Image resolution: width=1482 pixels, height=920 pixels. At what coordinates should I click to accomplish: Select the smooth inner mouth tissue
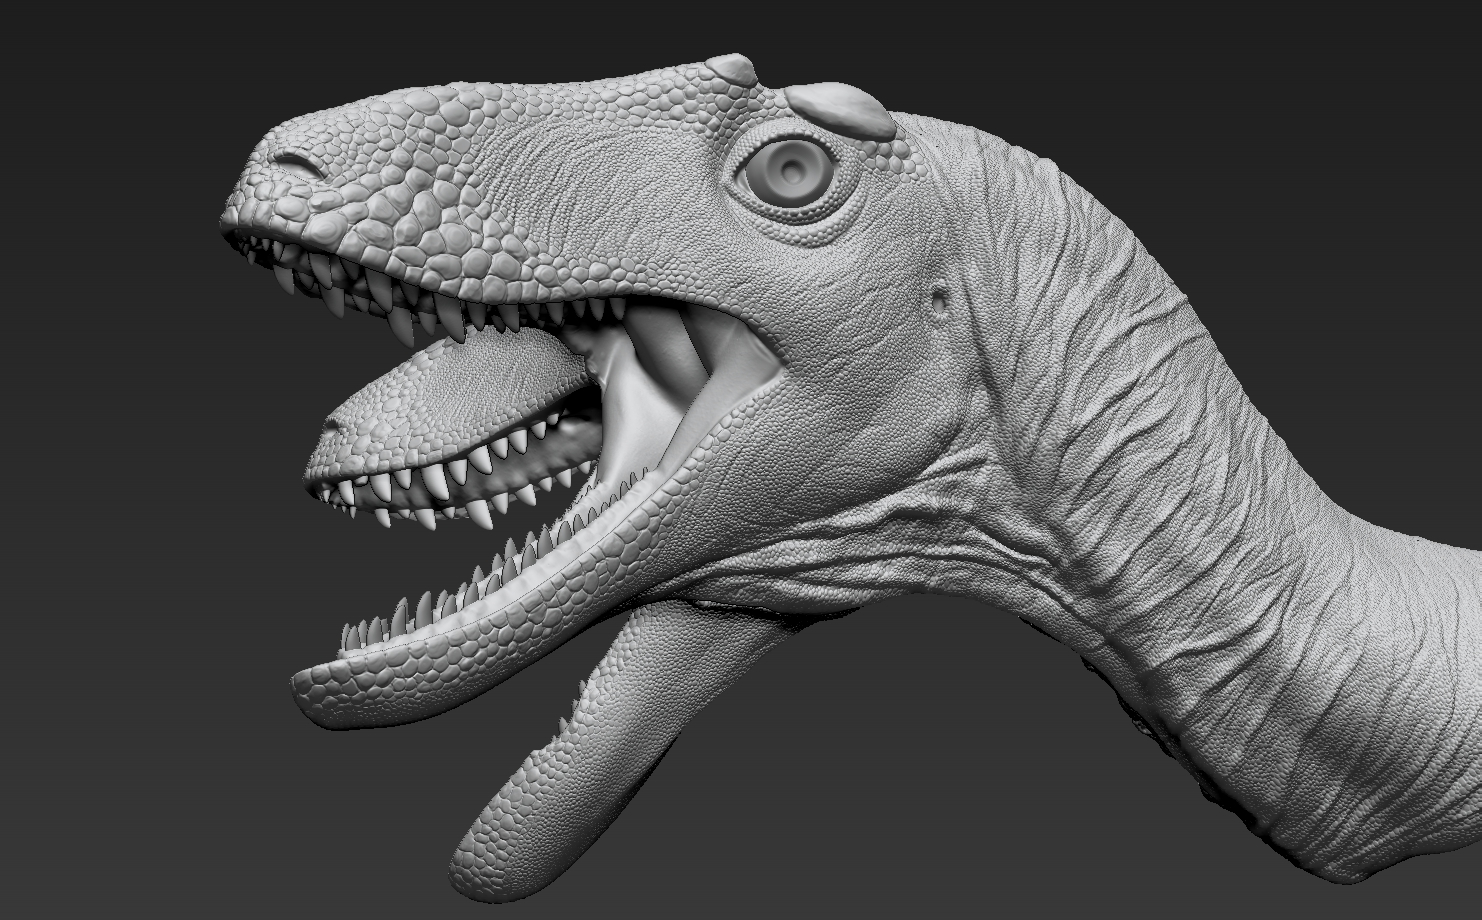(x=640, y=400)
